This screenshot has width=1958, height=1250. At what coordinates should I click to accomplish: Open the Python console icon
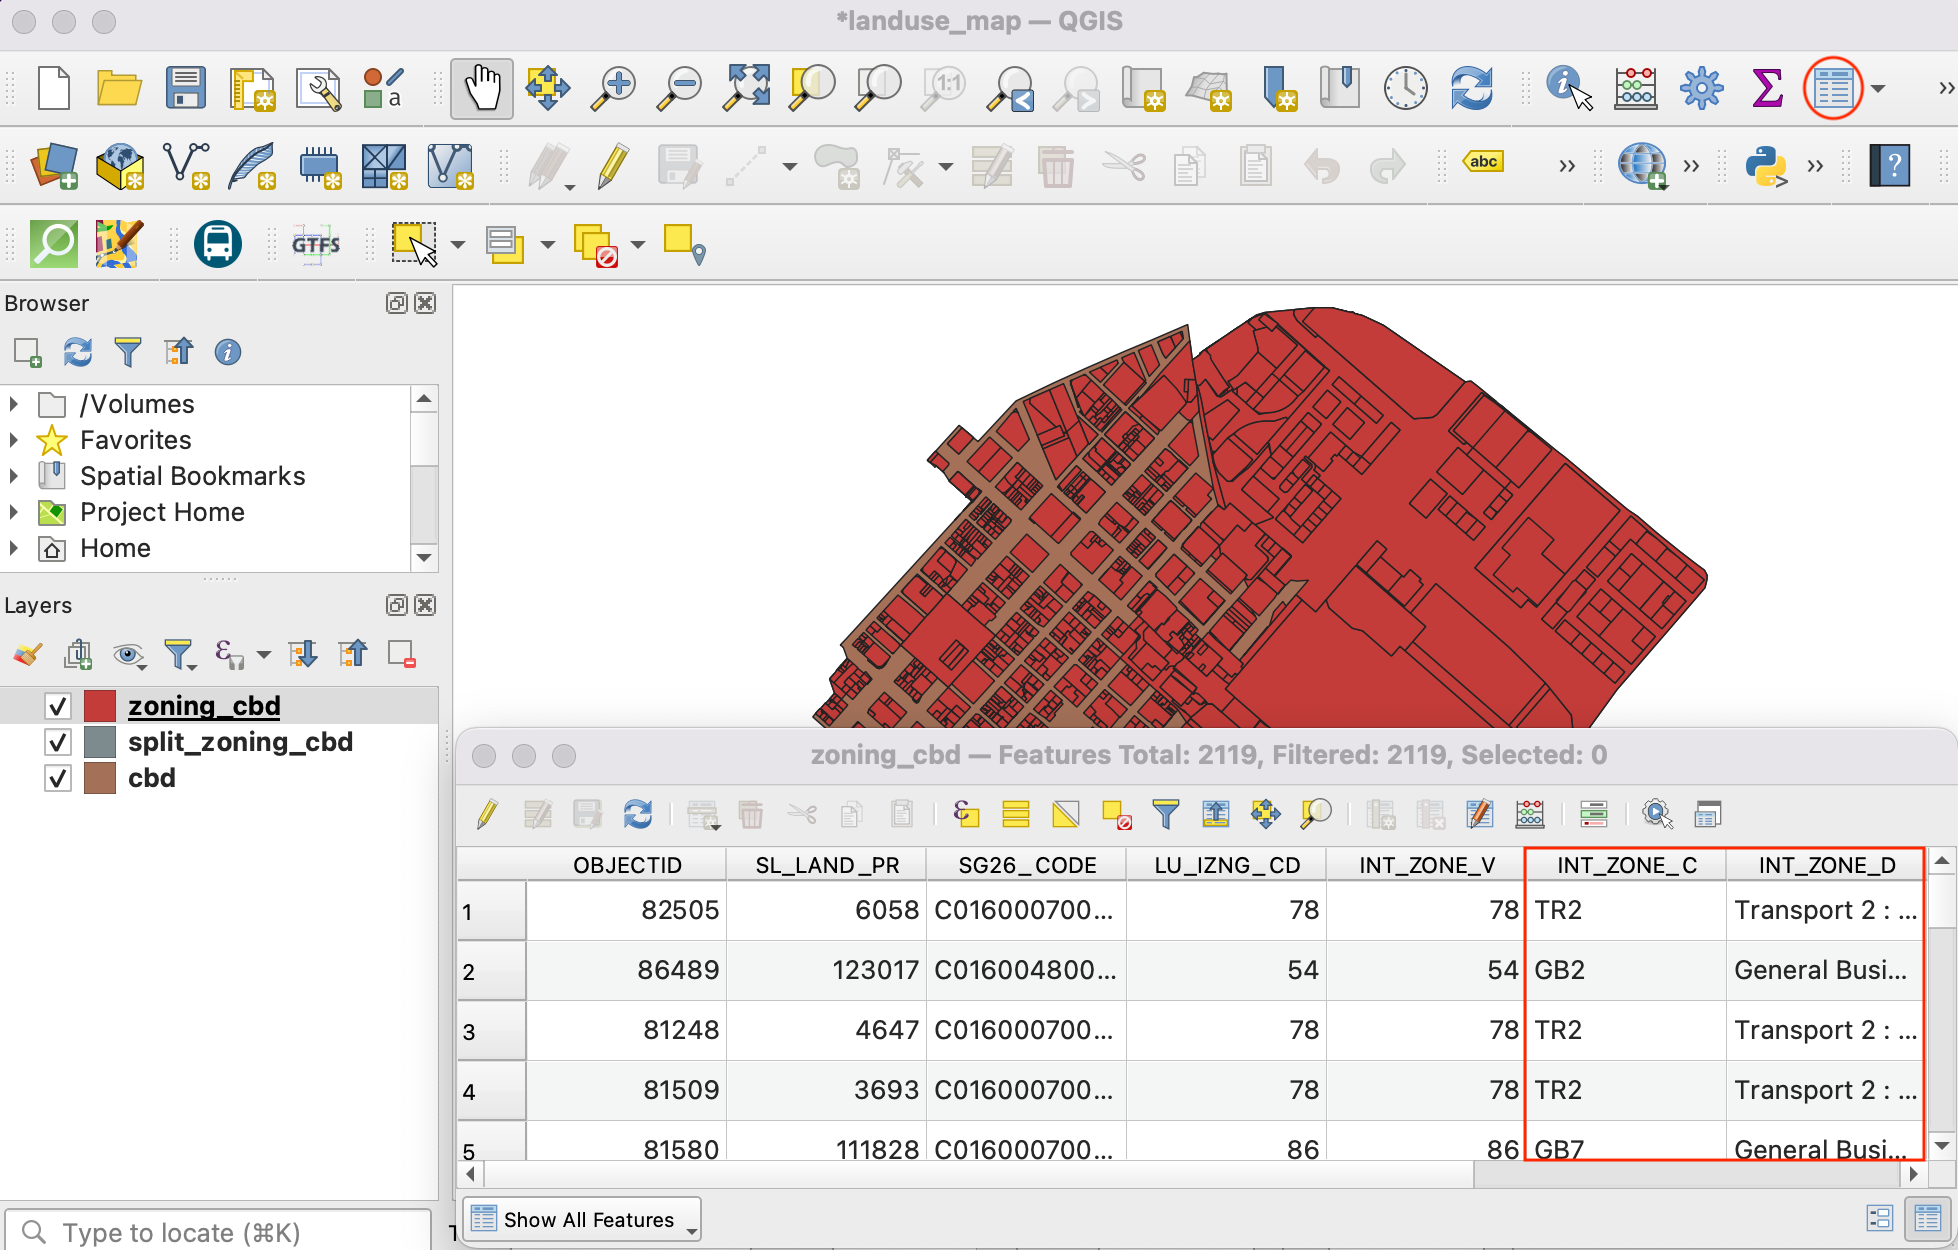[1766, 166]
